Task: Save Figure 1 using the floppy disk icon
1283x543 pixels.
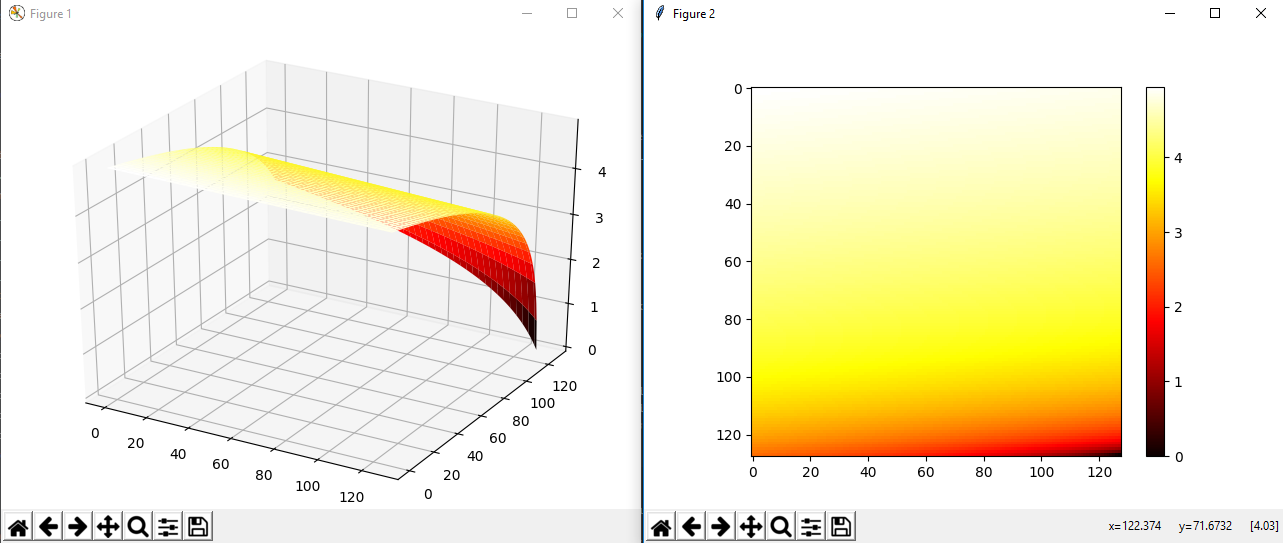Action: (x=198, y=526)
